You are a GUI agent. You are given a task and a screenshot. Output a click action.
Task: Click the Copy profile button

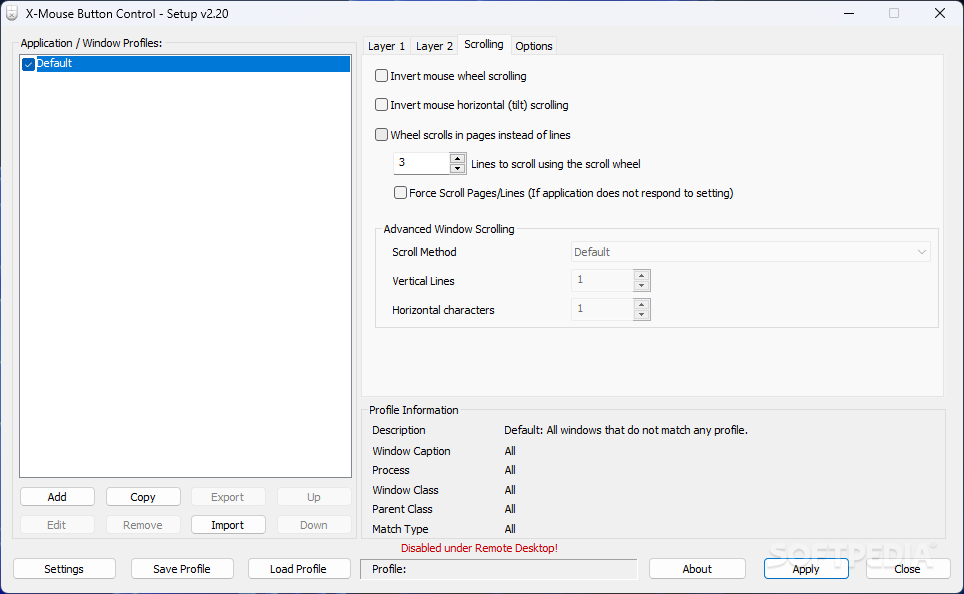tap(143, 497)
